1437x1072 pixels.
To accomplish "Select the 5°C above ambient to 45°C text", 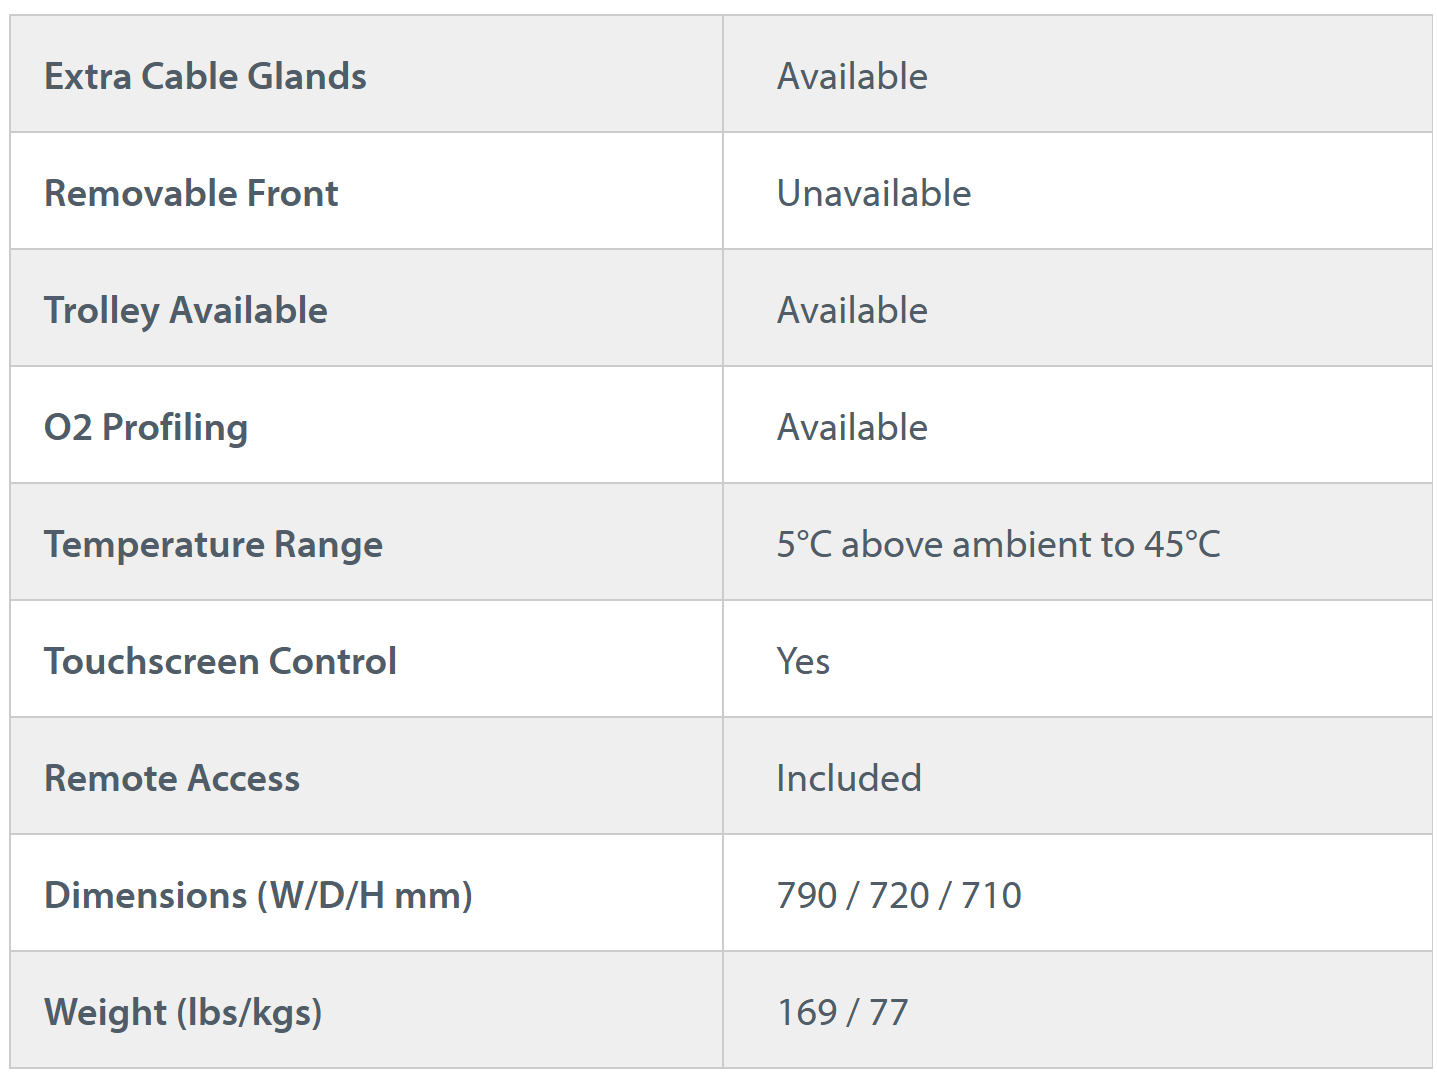I will click(x=998, y=545).
